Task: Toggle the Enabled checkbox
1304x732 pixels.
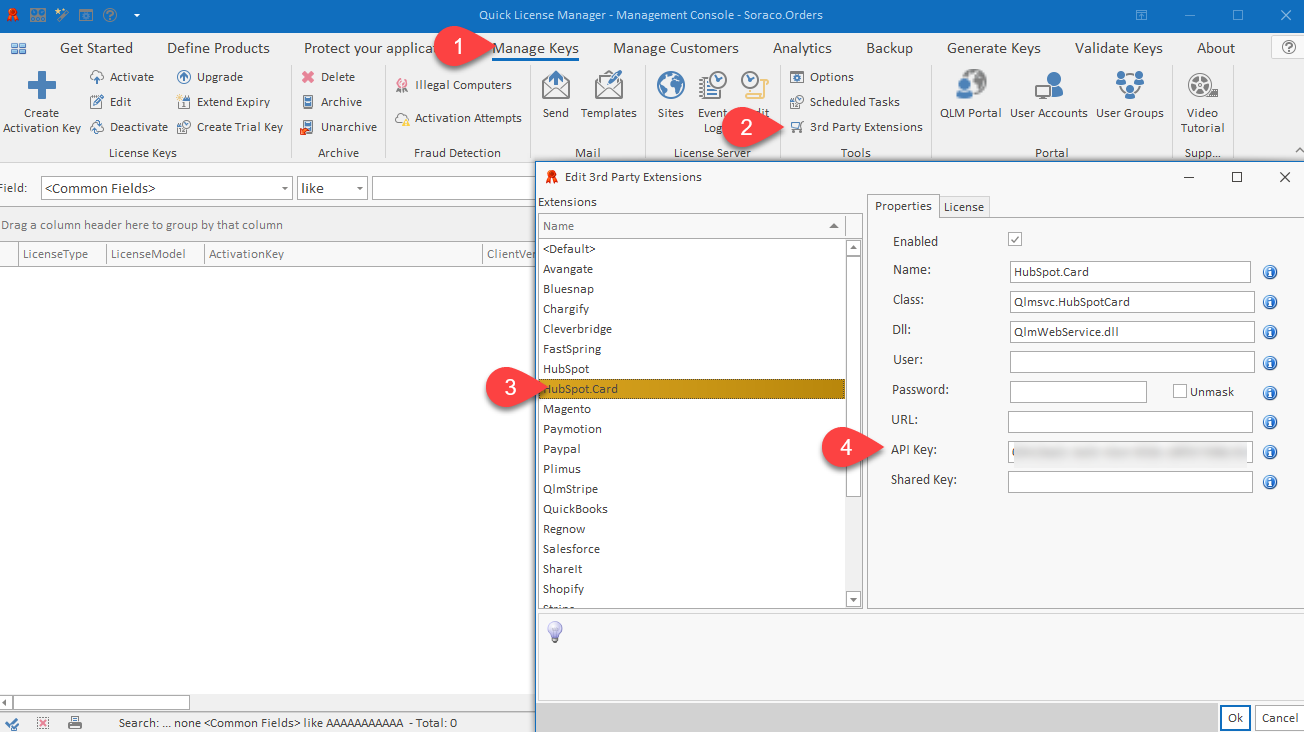Action: point(1015,240)
